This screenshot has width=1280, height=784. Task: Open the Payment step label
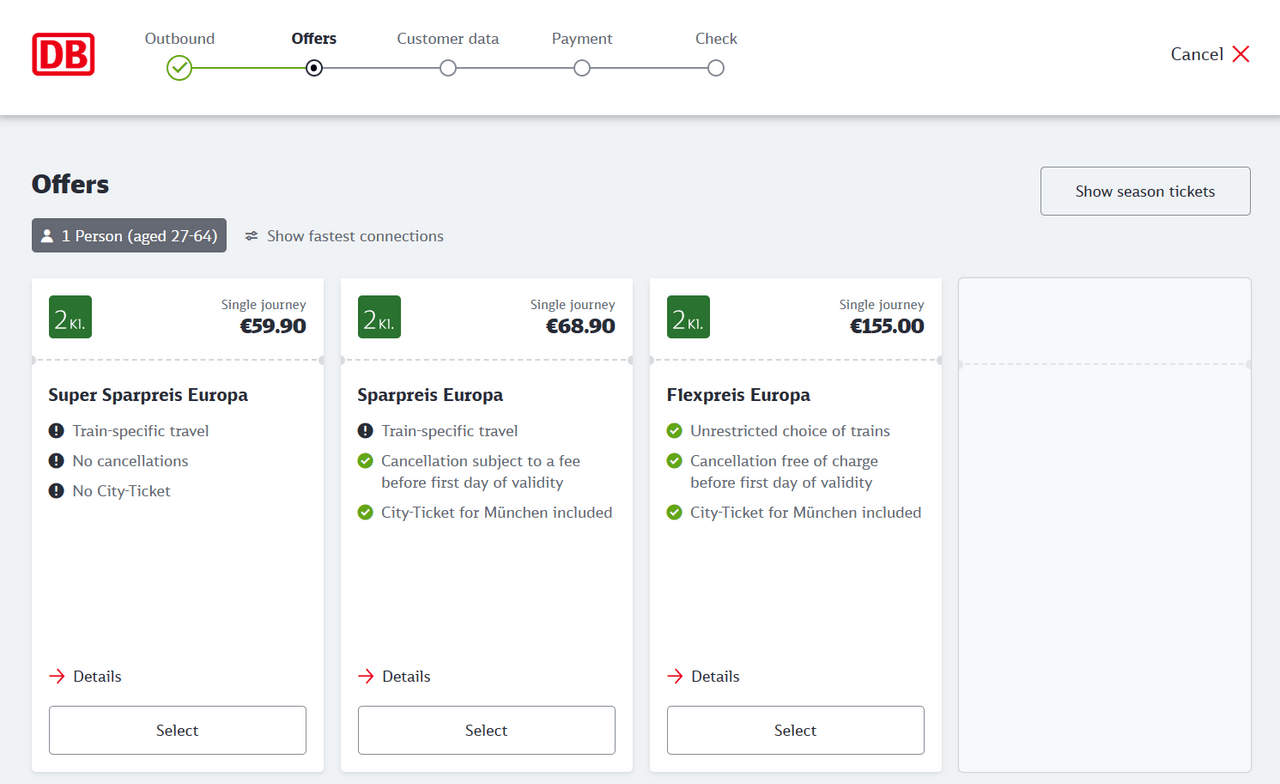pos(582,39)
